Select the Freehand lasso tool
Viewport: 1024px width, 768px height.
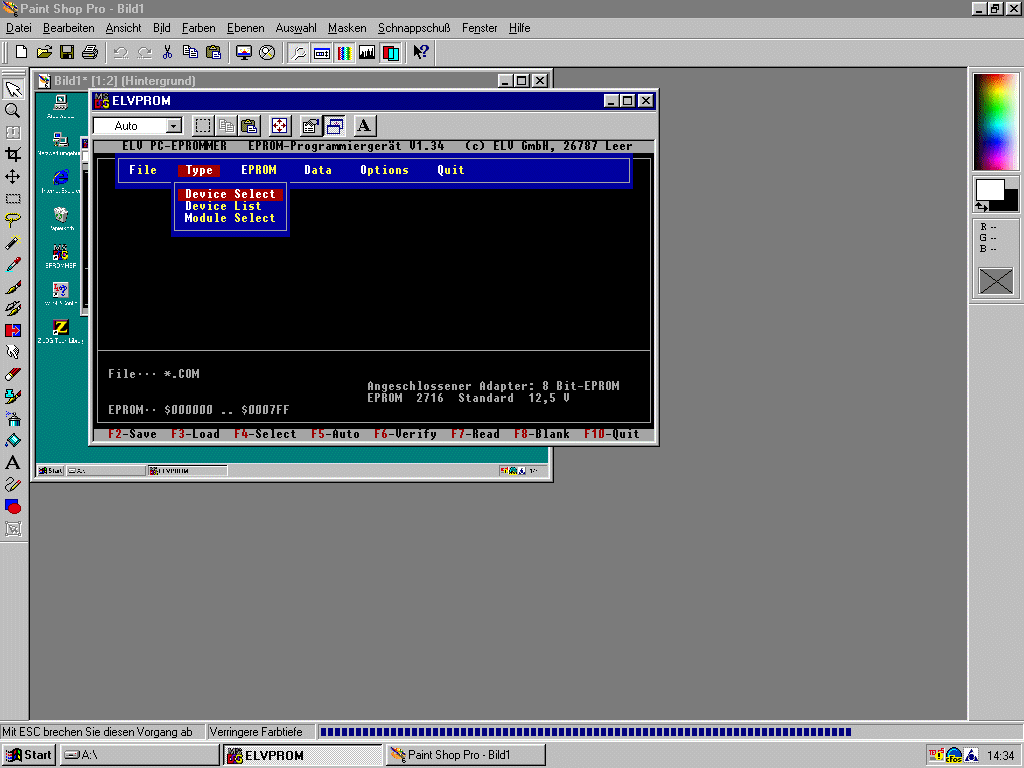[x=13, y=221]
